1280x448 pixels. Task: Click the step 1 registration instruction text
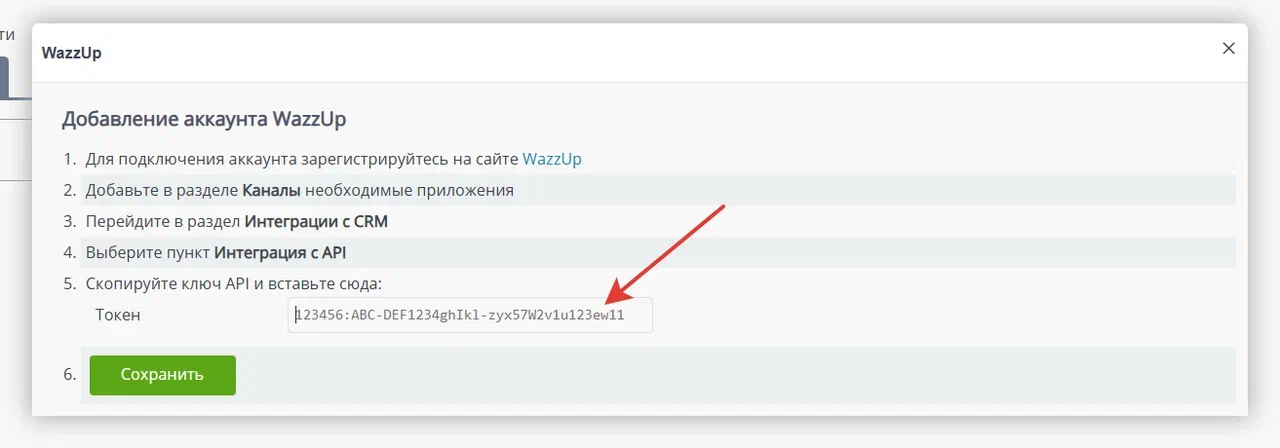[x=302, y=159]
